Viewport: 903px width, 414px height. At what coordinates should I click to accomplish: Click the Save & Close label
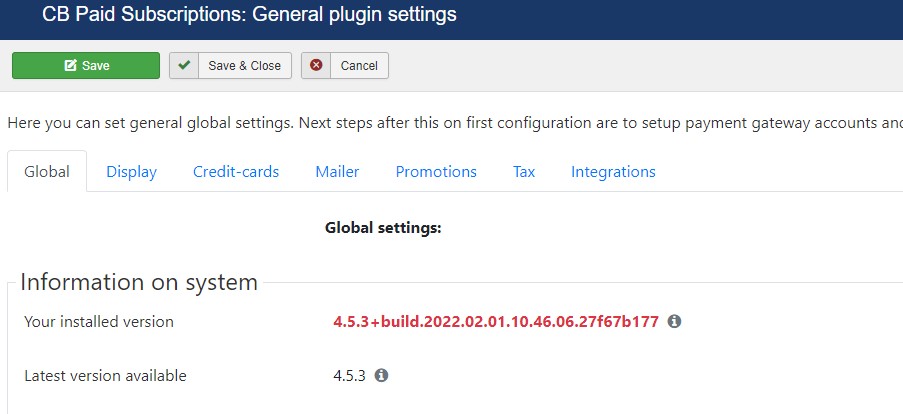(245, 66)
